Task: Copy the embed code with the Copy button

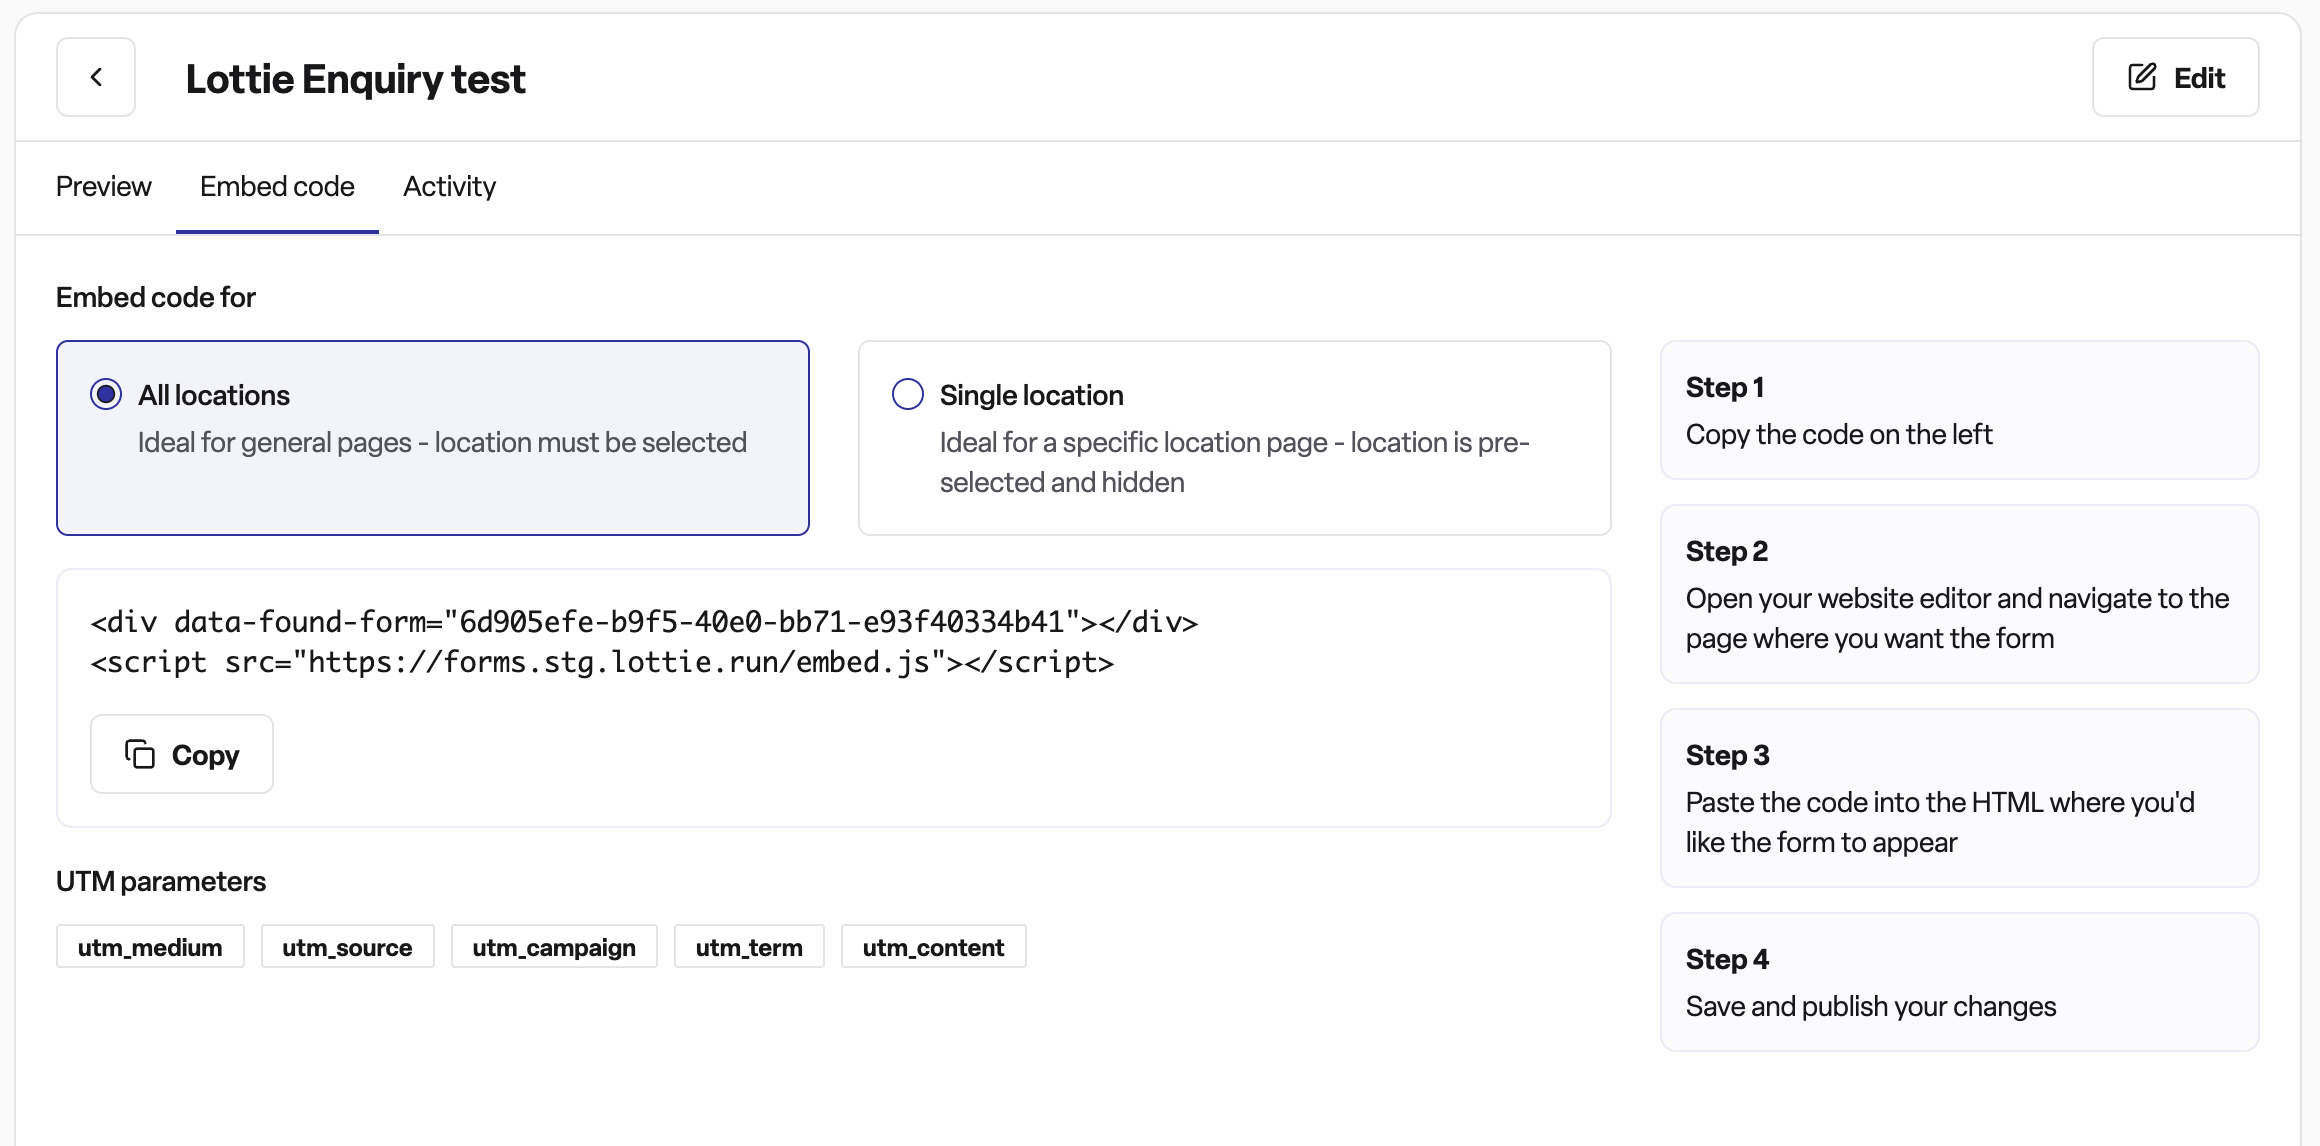Action: click(x=182, y=754)
